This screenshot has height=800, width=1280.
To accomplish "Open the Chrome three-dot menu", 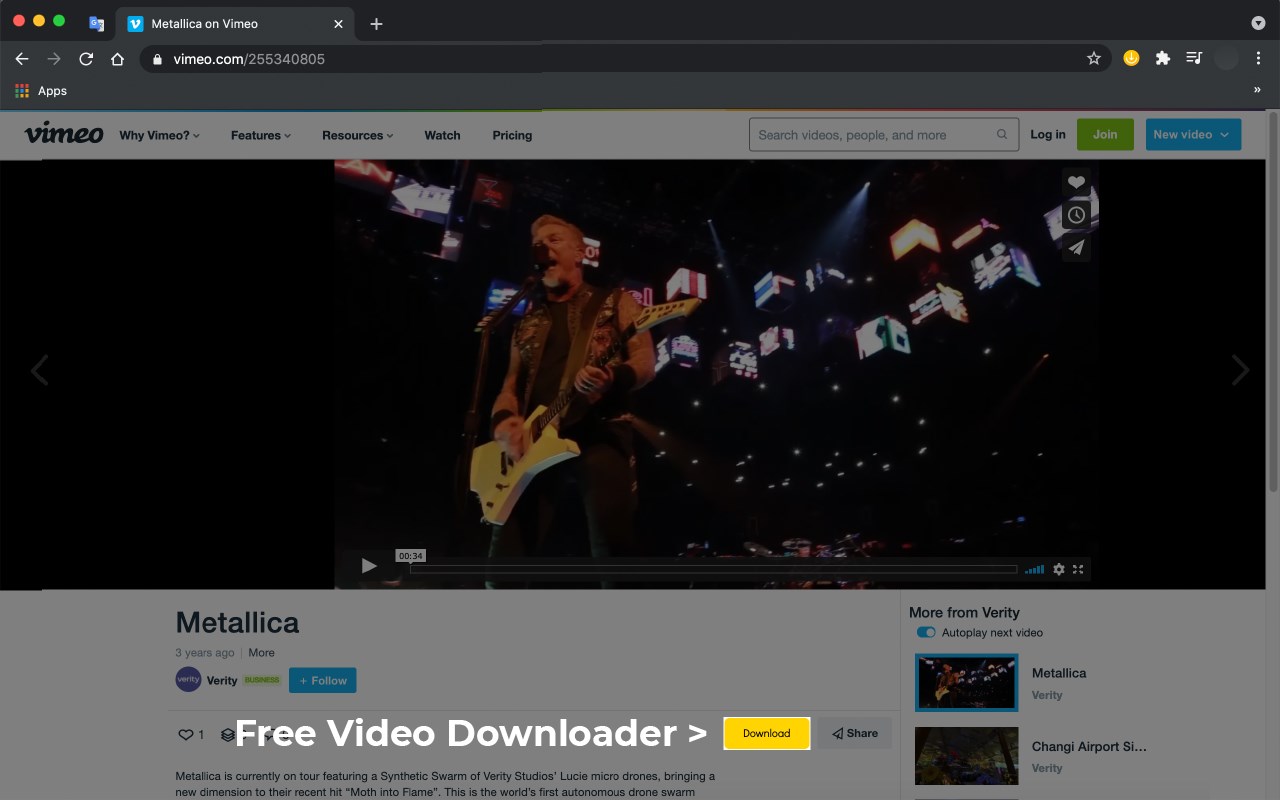I will (1258, 59).
